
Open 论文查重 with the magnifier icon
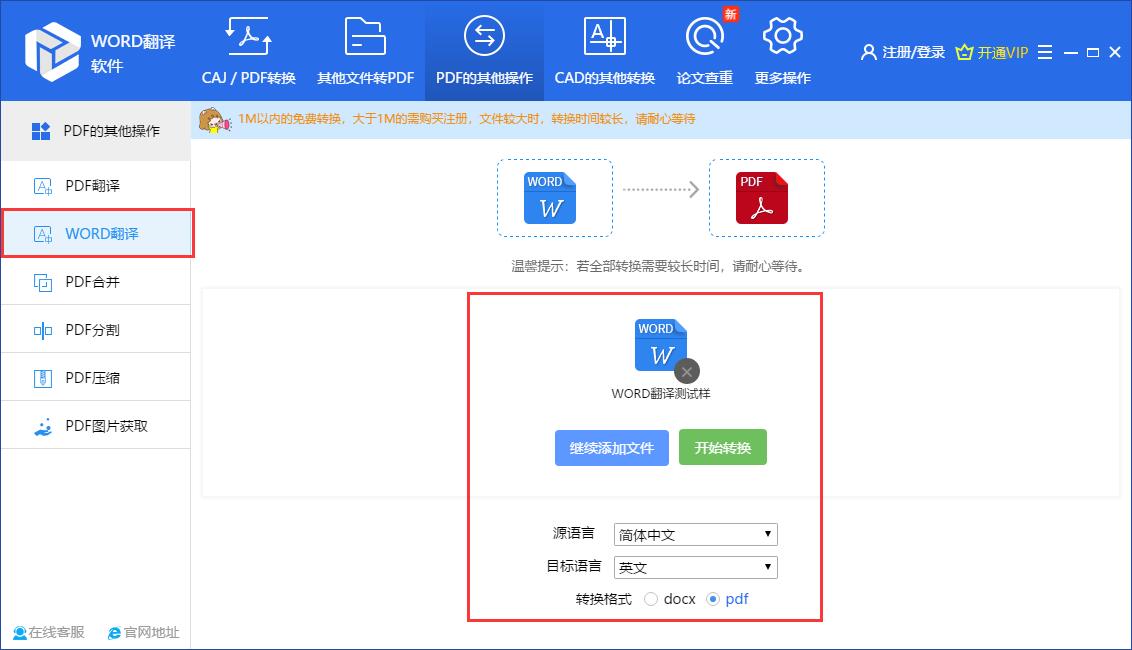(705, 36)
